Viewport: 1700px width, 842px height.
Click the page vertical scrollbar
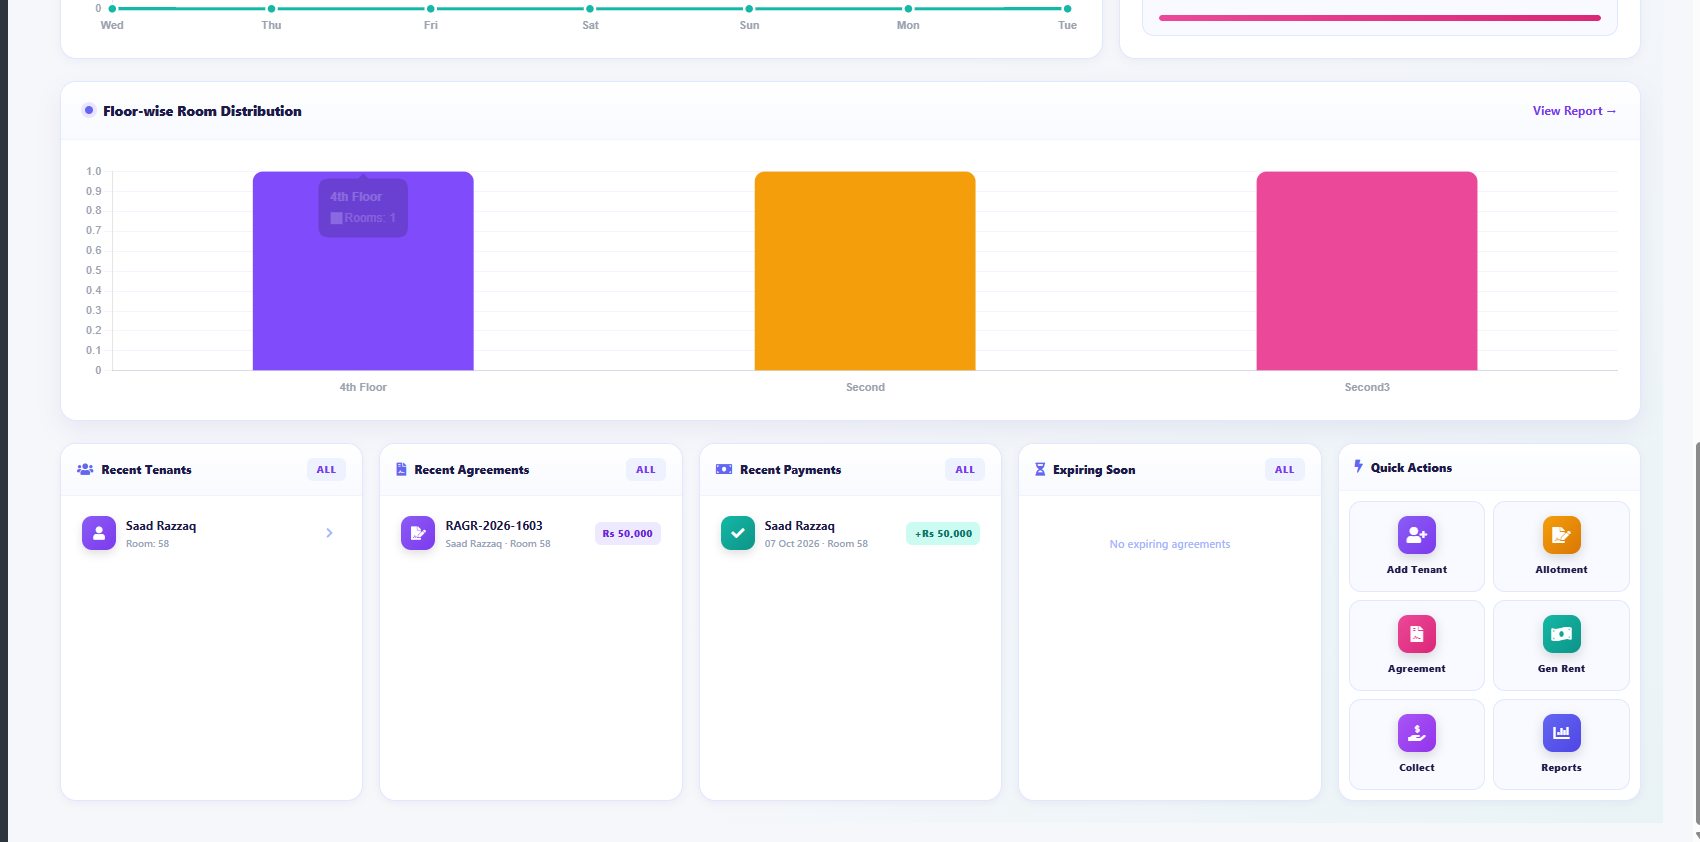coord(1697,635)
